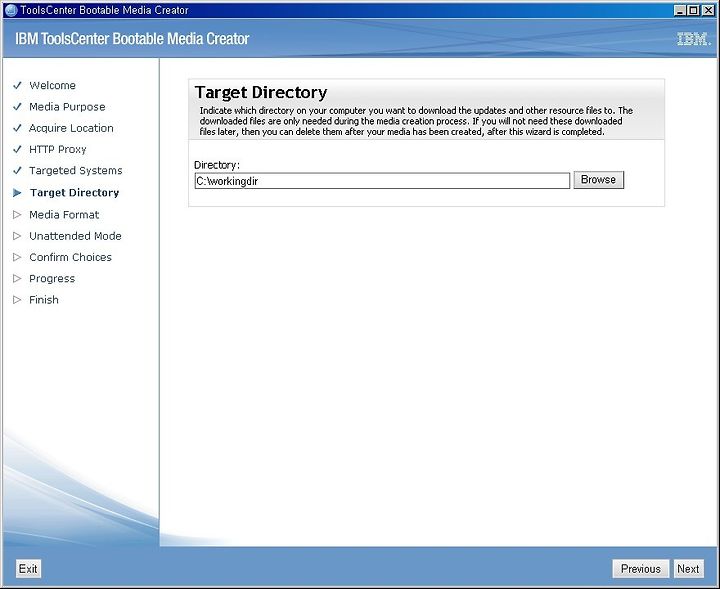Open the Targeted Systems step
Screen dimensions: 720x589
76,170
